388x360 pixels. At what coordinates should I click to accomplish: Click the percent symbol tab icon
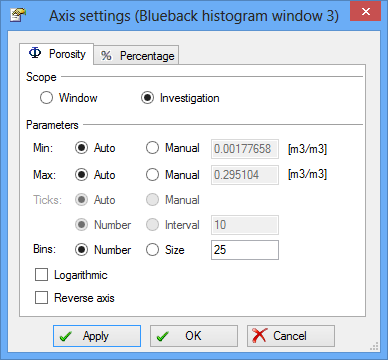pyautogui.click(x=106, y=56)
